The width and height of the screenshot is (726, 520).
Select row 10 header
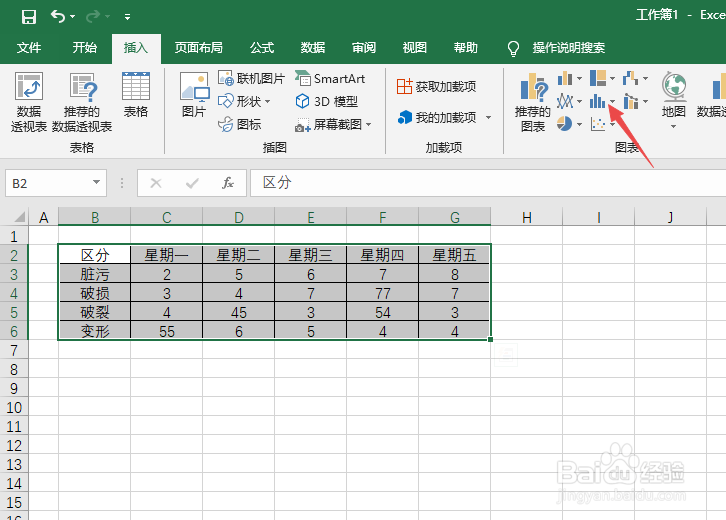tap(14, 407)
